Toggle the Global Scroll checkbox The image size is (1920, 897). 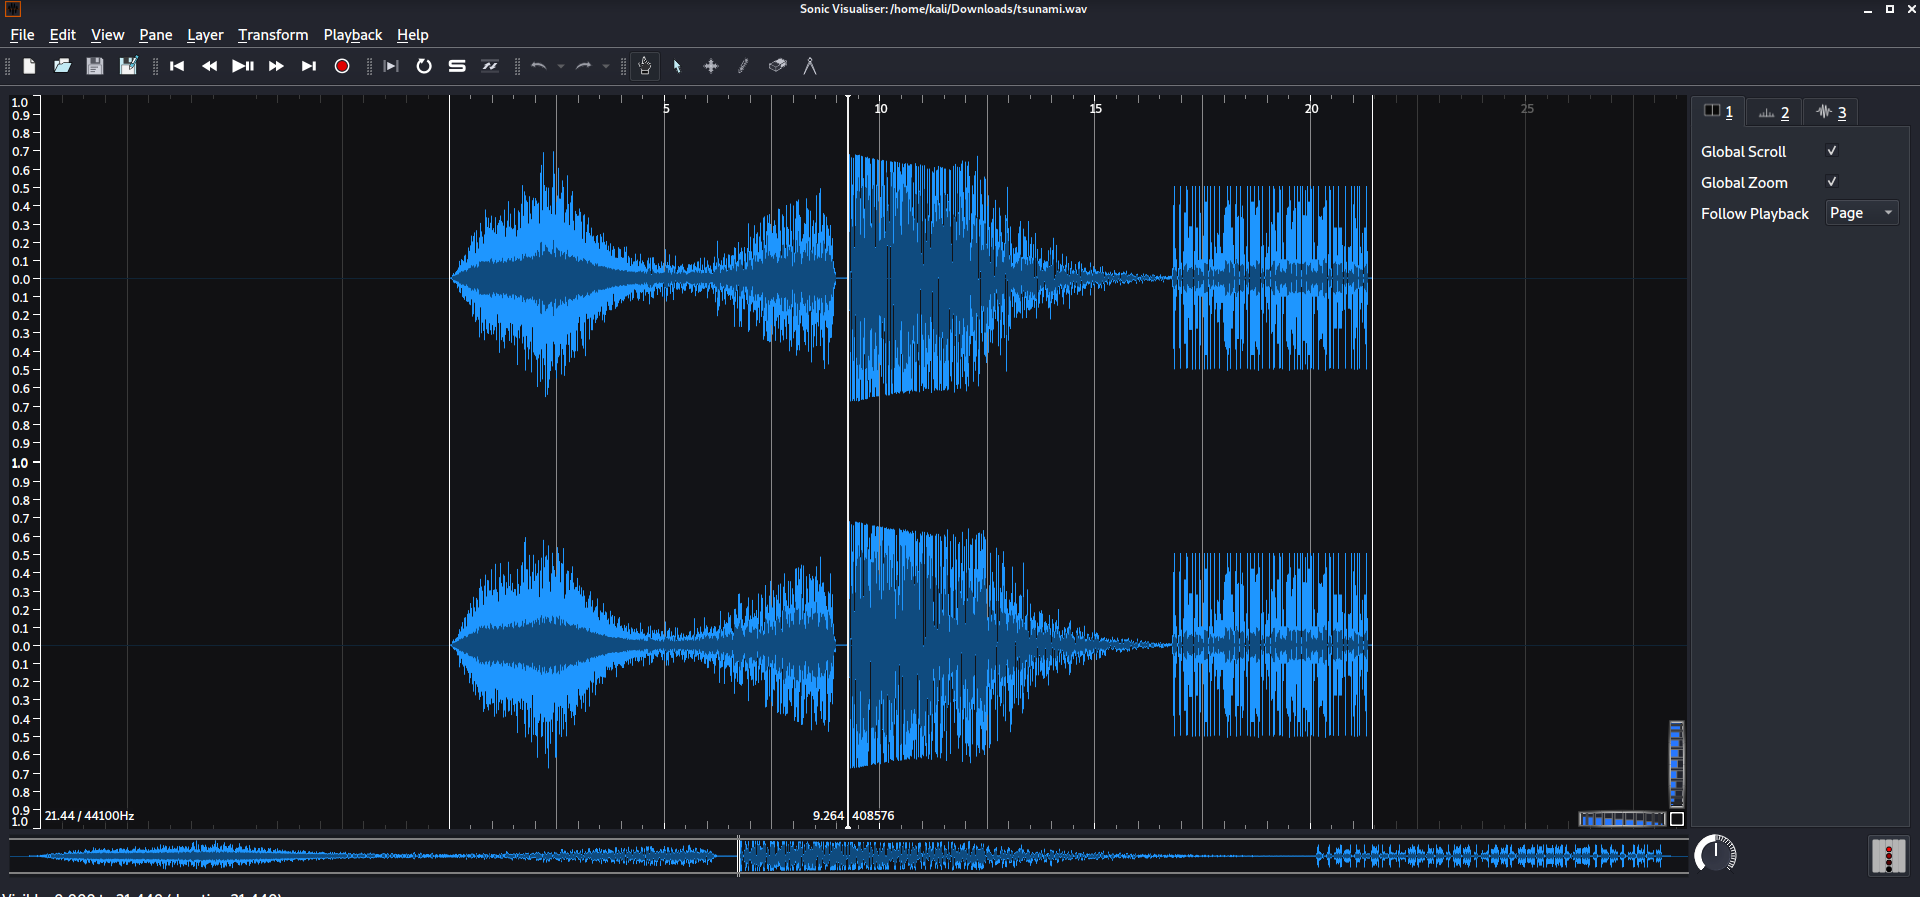click(1832, 151)
